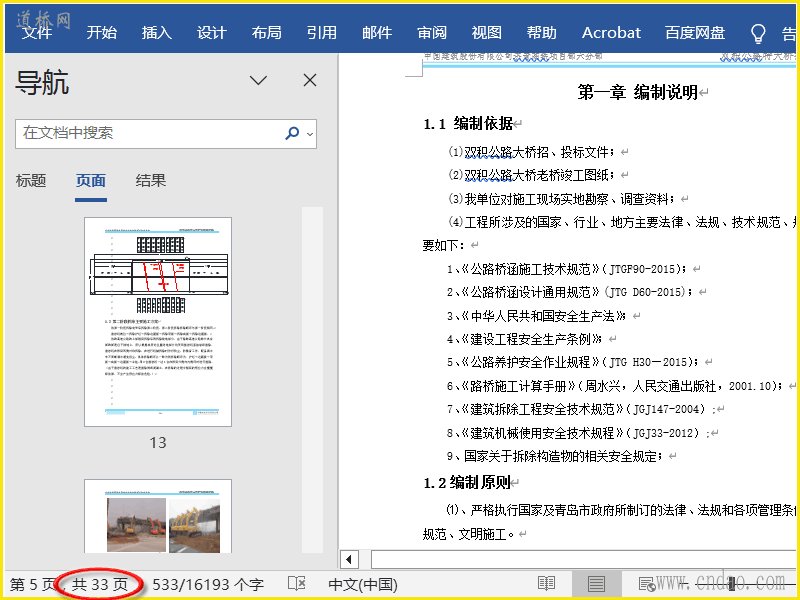
Task: Switch to the 标题 navigation tab
Action: (x=31, y=181)
